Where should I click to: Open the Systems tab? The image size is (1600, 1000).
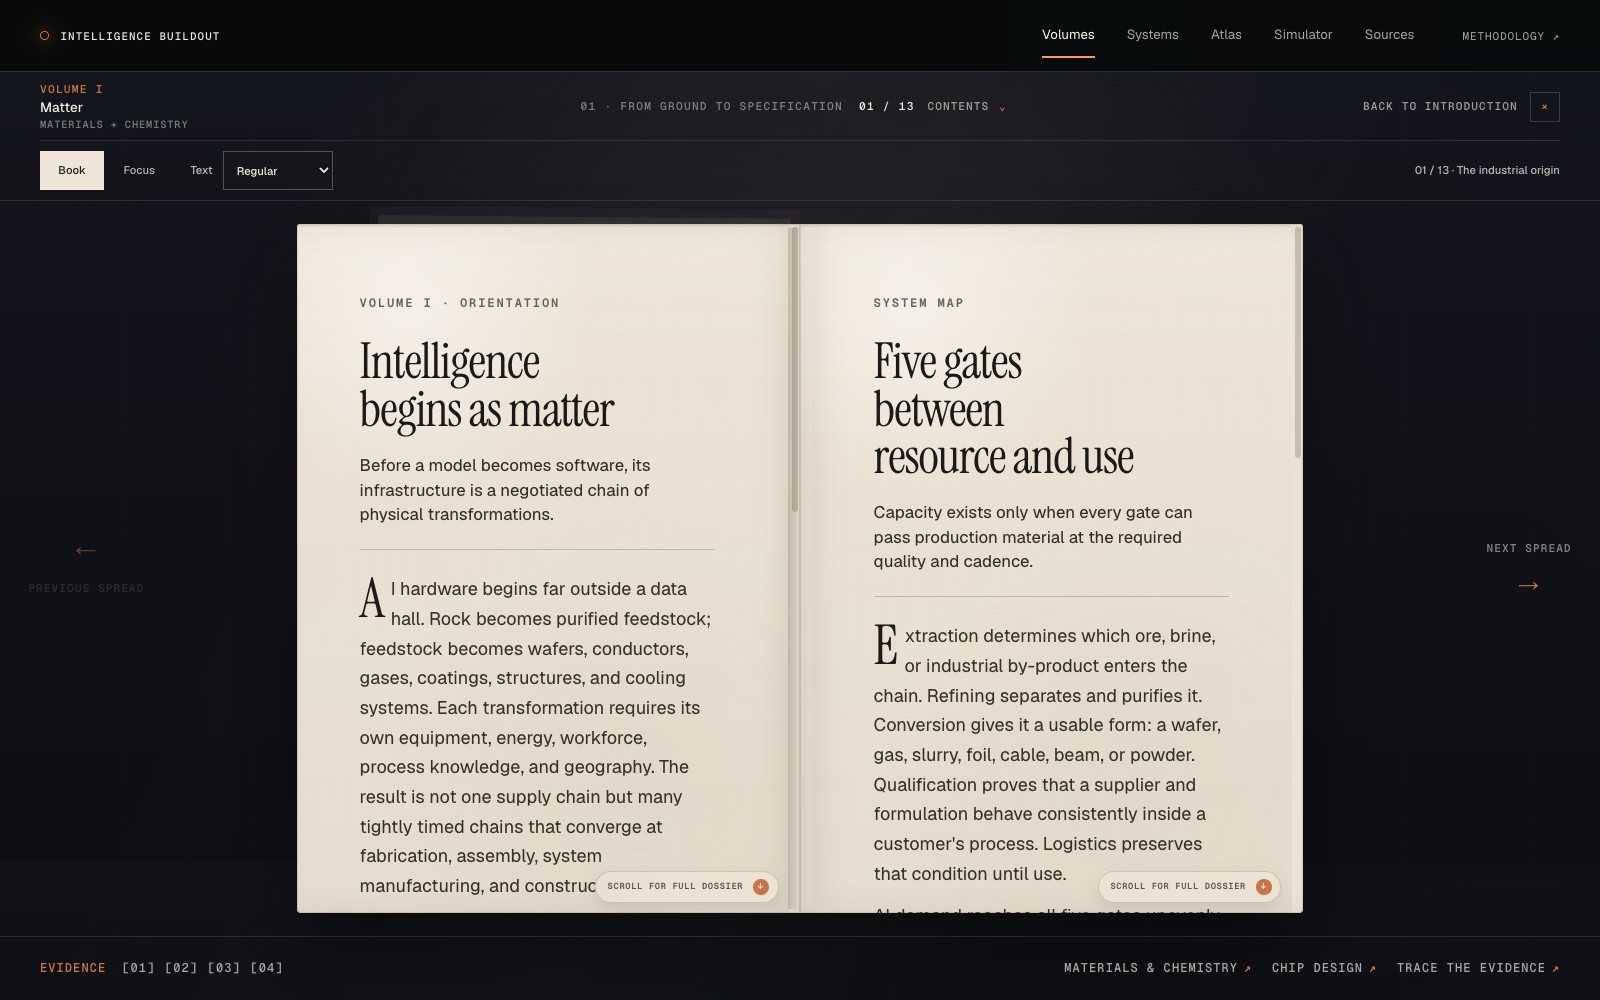tap(1152, 35)
